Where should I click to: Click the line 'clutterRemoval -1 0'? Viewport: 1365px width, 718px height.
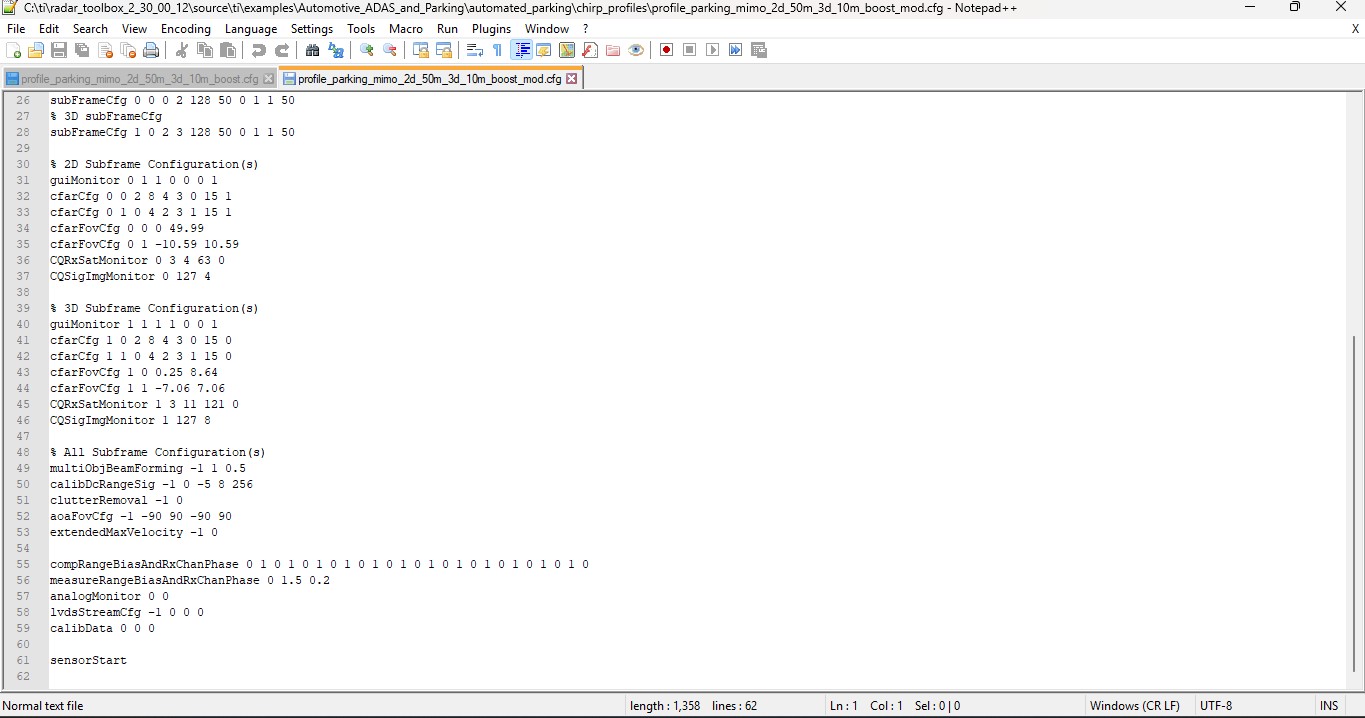point(116,500)
